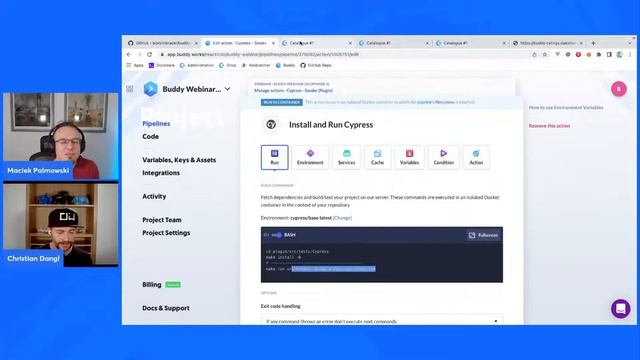
Task: Open the Run settings tab
Action: click(274, 157)
